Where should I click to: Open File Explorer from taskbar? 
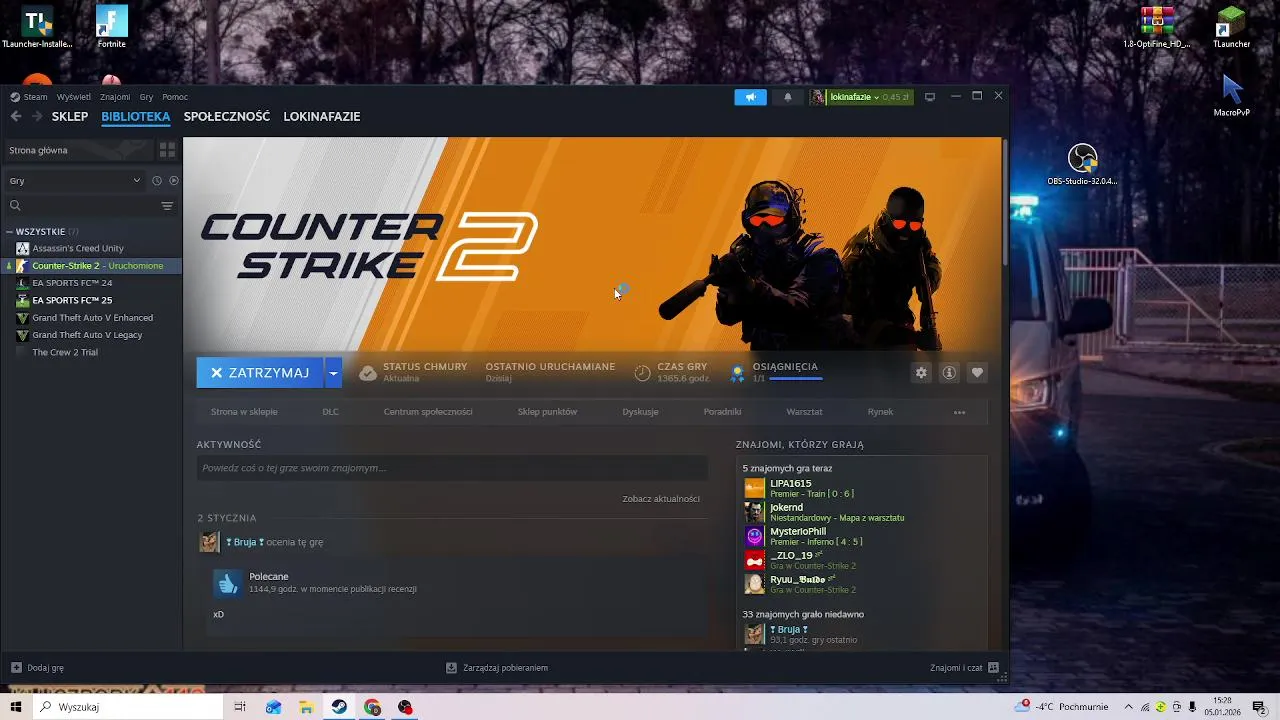[x=307, y=707]
